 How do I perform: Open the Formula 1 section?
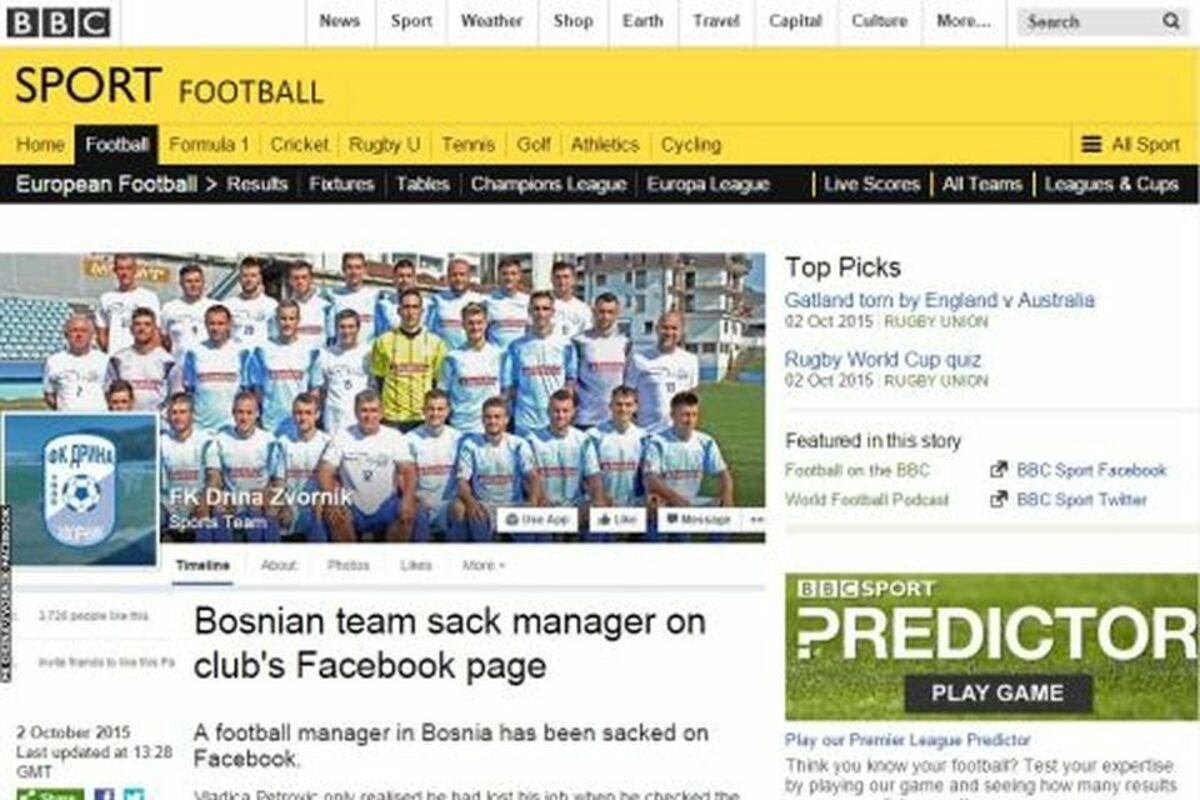tap(209, 144)
